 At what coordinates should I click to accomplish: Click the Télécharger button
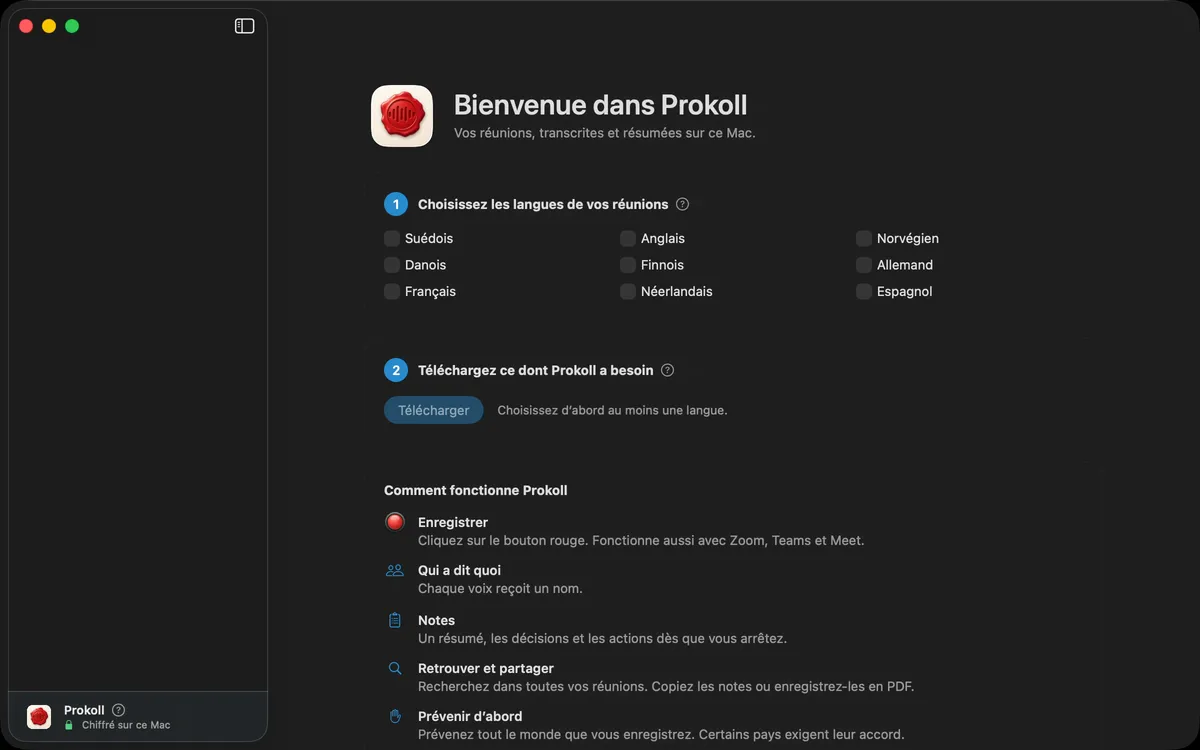[434, 410]
